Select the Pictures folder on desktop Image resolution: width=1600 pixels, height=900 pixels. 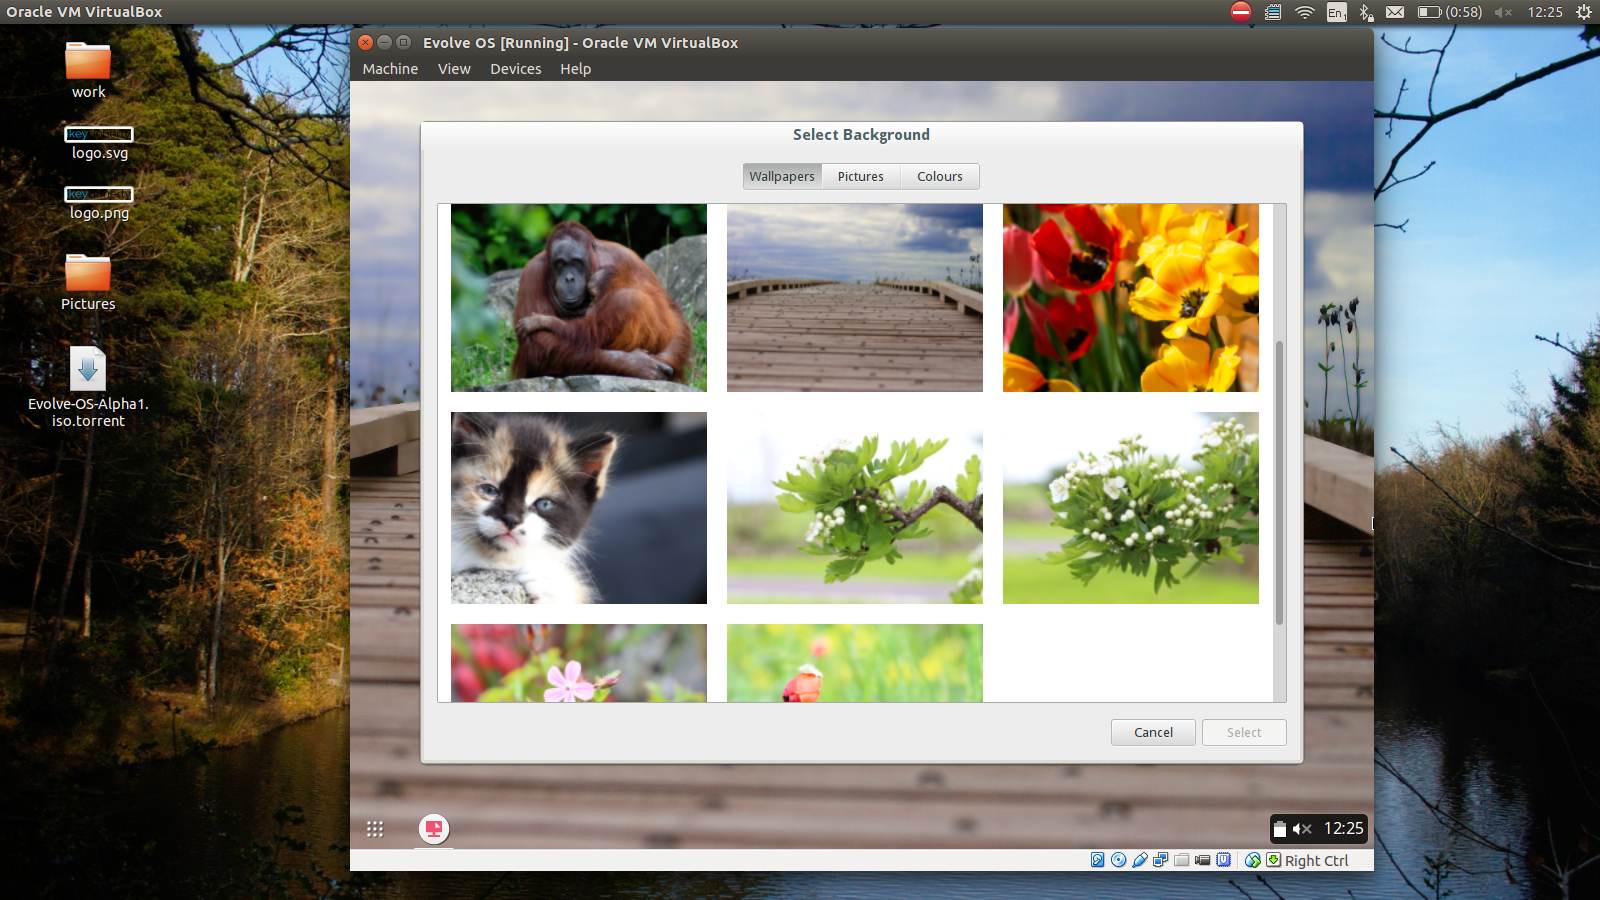click(x=88, y=282)
